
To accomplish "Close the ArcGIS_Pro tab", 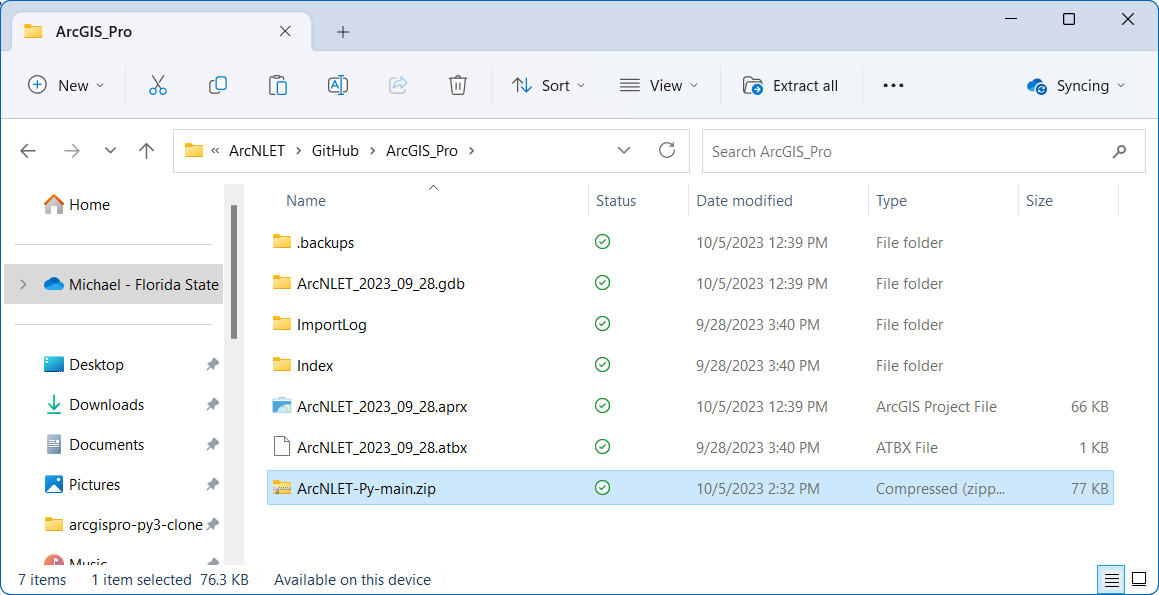I will [285, 32].
